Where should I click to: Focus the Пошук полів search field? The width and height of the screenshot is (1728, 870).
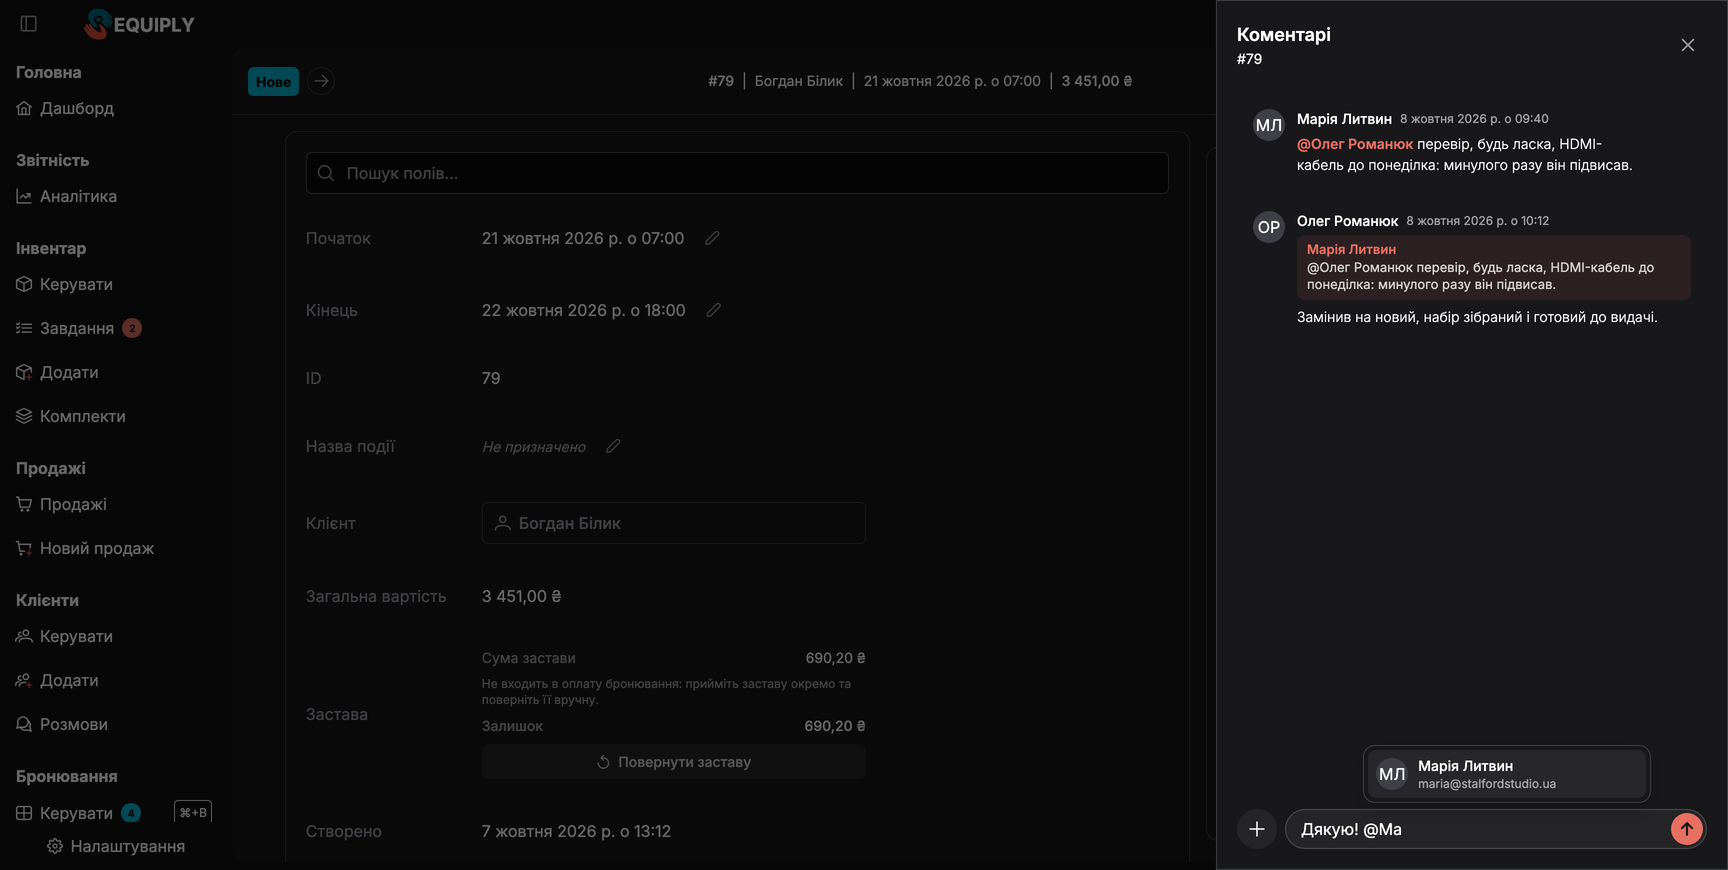(x=737, y=173)
